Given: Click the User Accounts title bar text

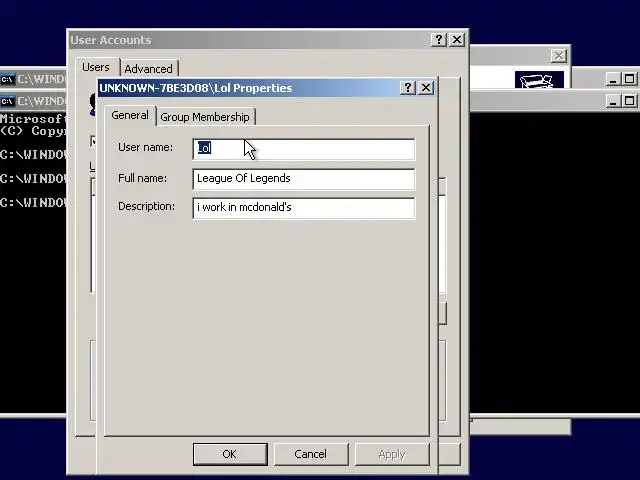Looking at the screenshot, I should 111,40.
